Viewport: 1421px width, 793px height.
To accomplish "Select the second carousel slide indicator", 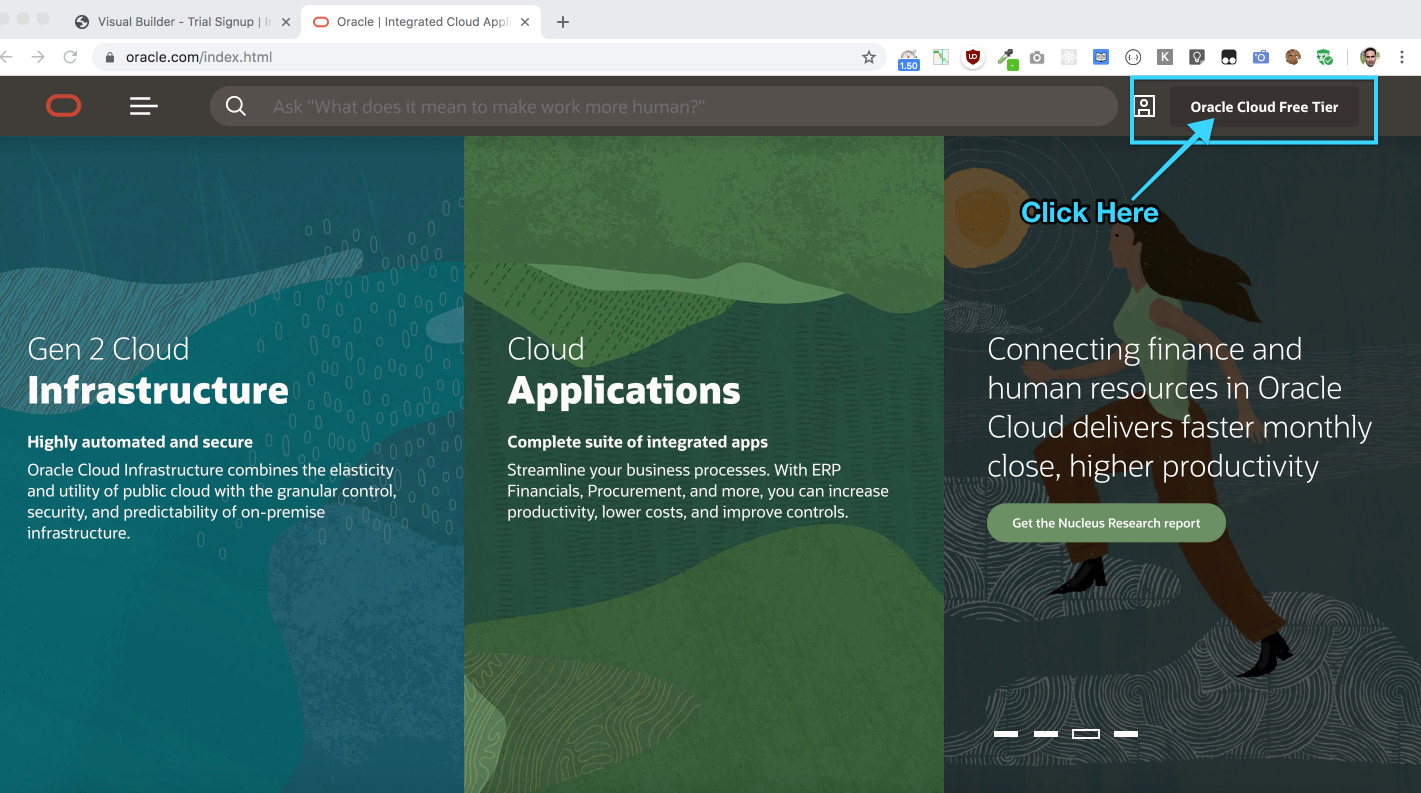I will click(1046, 734).
